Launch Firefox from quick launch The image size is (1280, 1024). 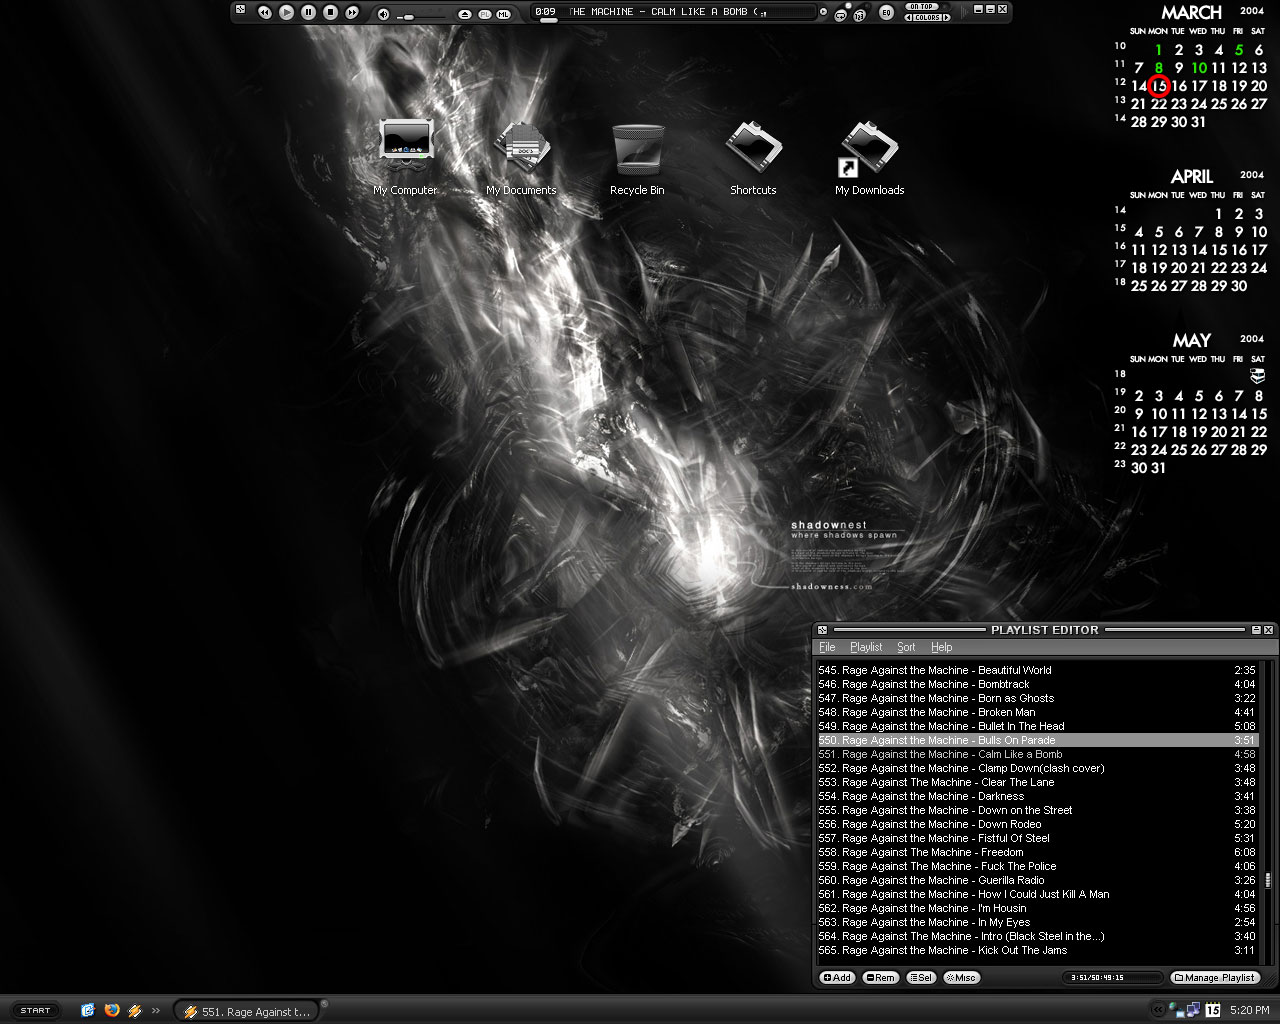click(112, 1011)
